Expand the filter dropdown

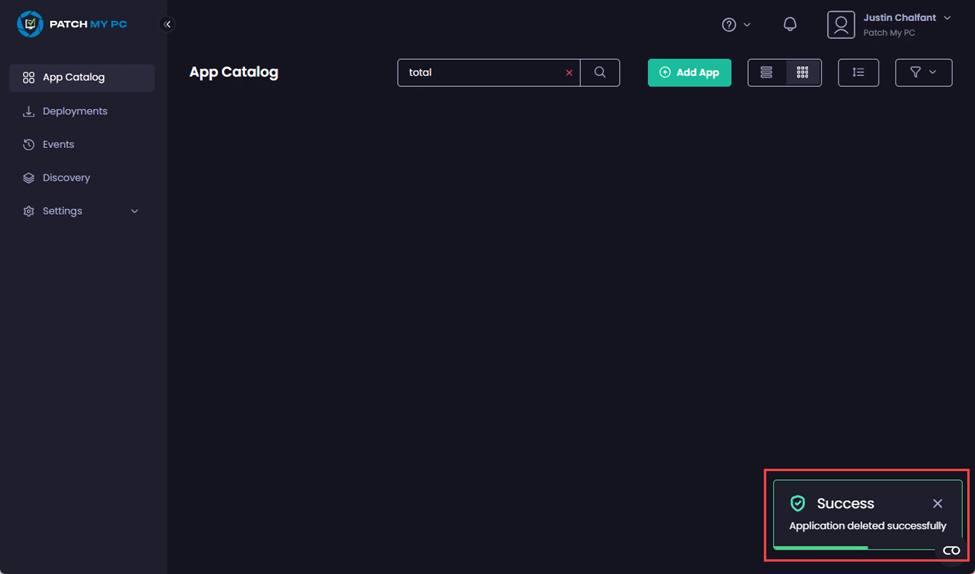point(923,72)
